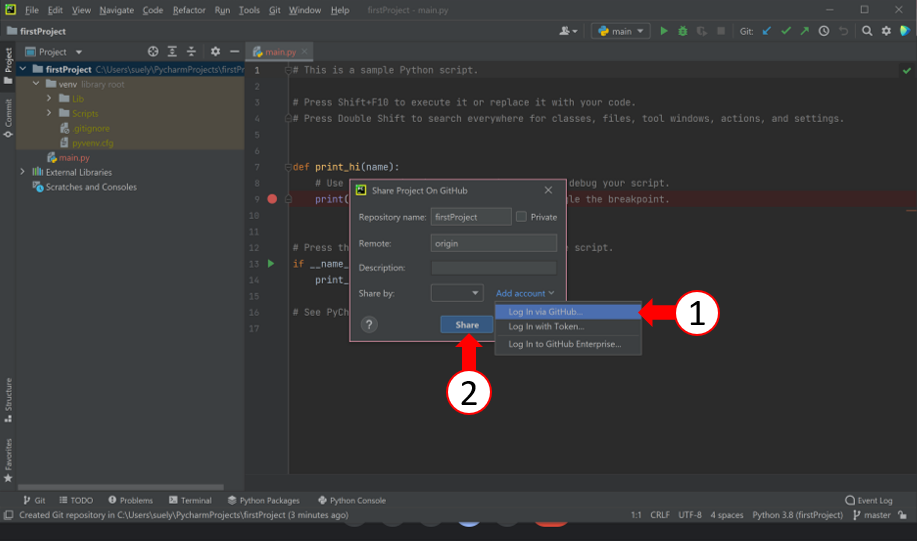
Task: Open Search Everywhere with the magnifier icon
Action: coord(867,31)
